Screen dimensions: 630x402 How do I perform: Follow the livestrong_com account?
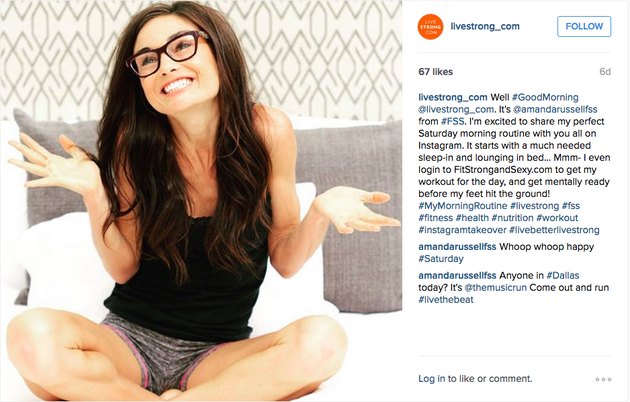tap(584, 27)
